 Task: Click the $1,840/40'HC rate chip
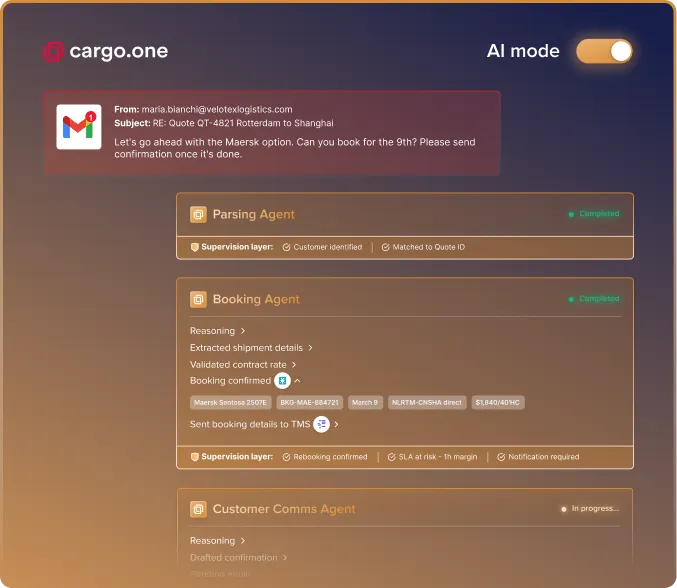tap(498, 403)
